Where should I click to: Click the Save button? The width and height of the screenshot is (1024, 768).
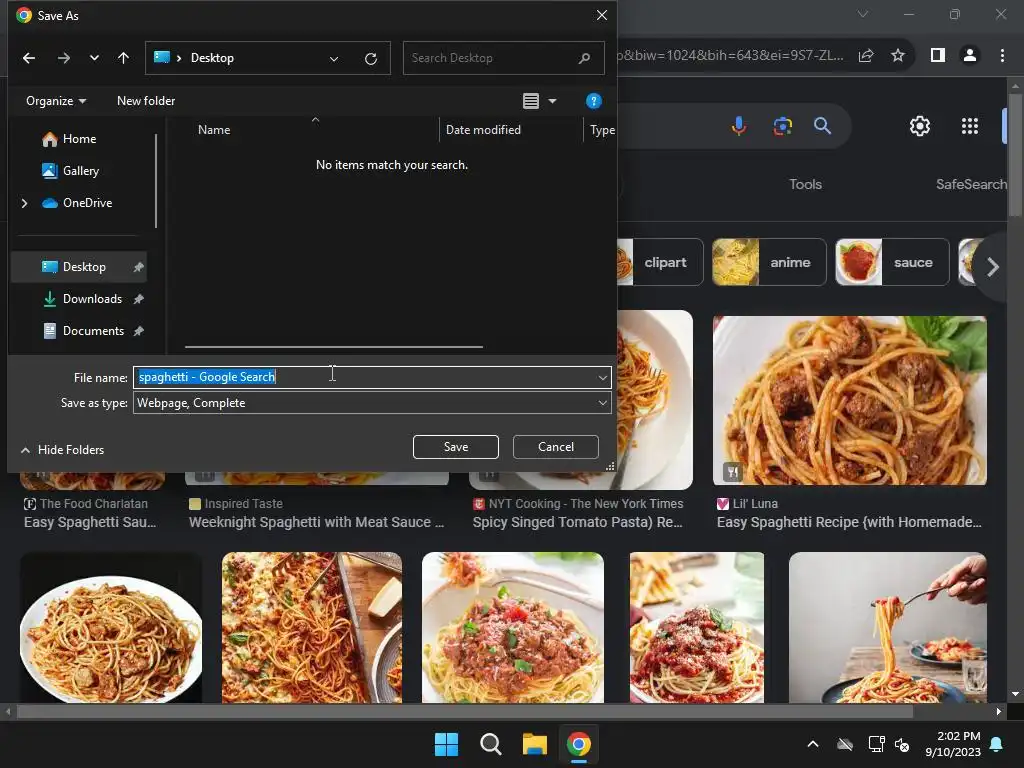coord(456,447)
